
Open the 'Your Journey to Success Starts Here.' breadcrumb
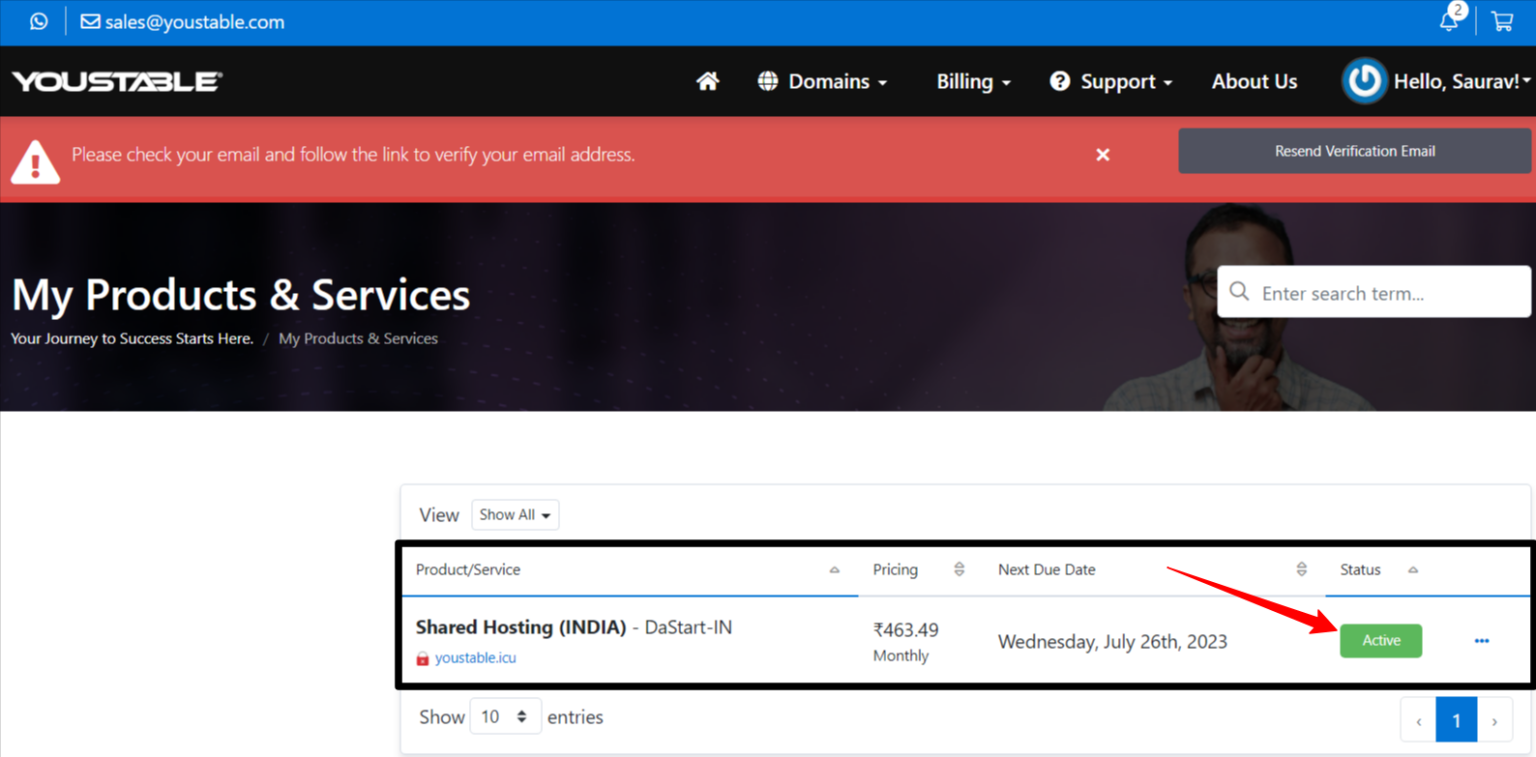pos(132,339)
